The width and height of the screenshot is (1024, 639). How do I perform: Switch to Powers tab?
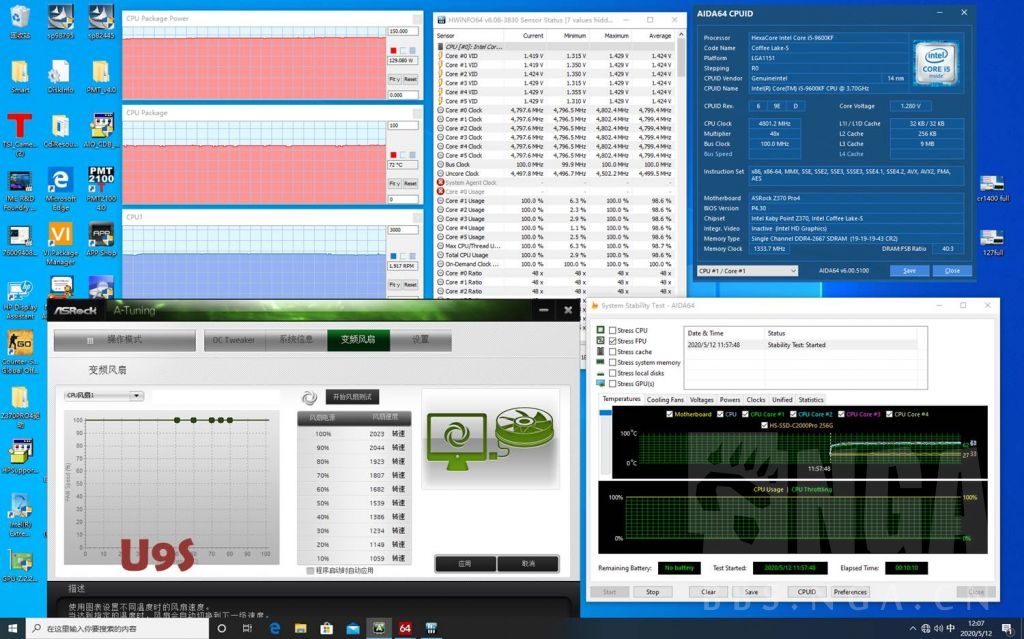click(x=729, y=399)
